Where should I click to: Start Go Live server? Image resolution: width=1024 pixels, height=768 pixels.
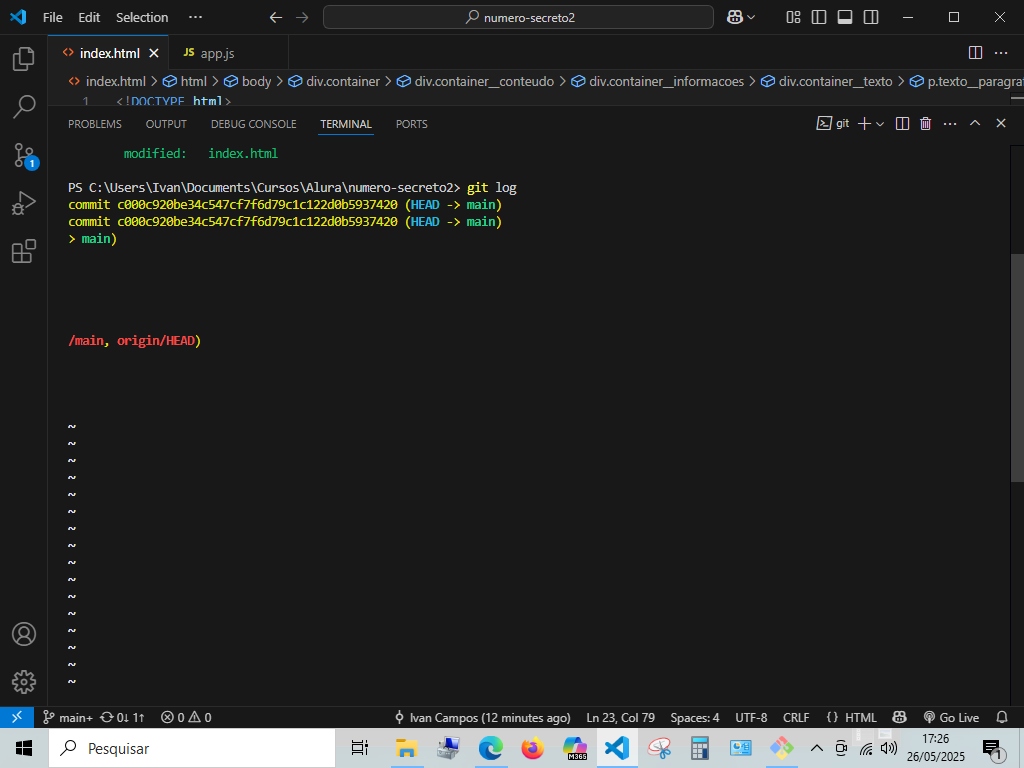pos(952,717)
